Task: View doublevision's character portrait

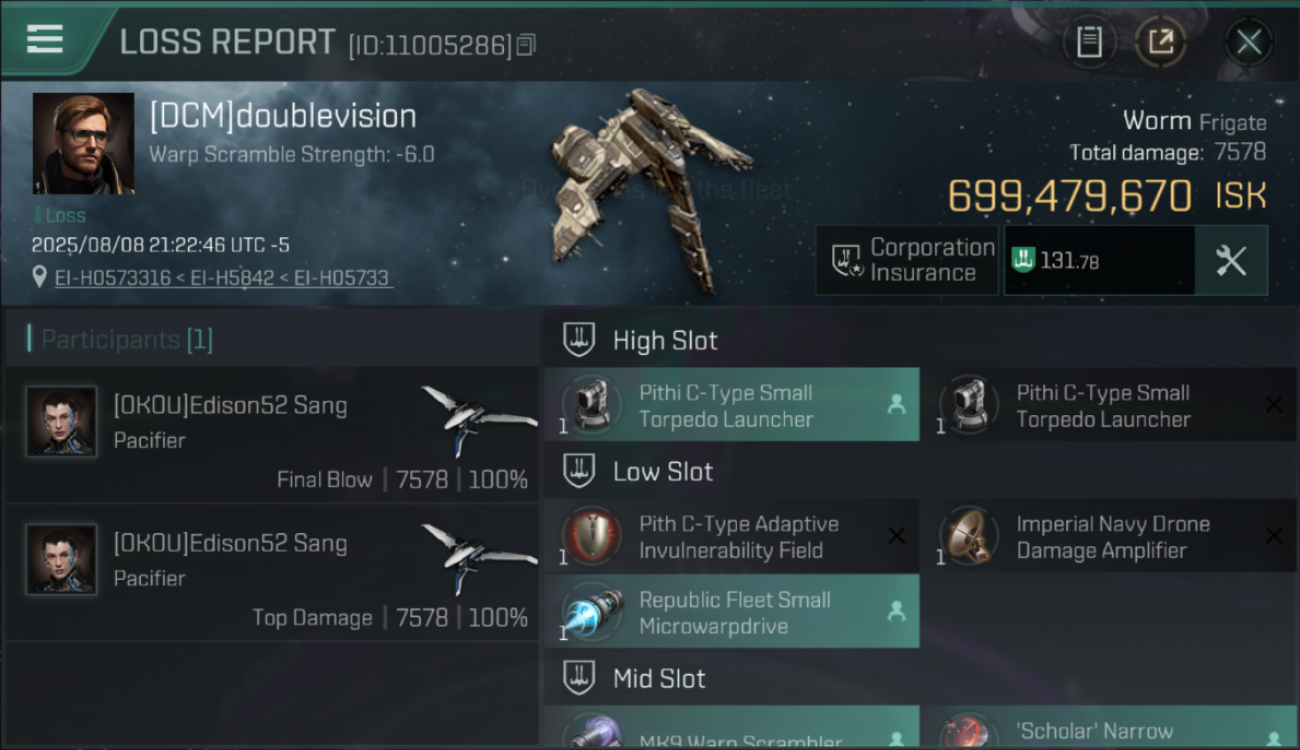Action: tap(83, 143)
